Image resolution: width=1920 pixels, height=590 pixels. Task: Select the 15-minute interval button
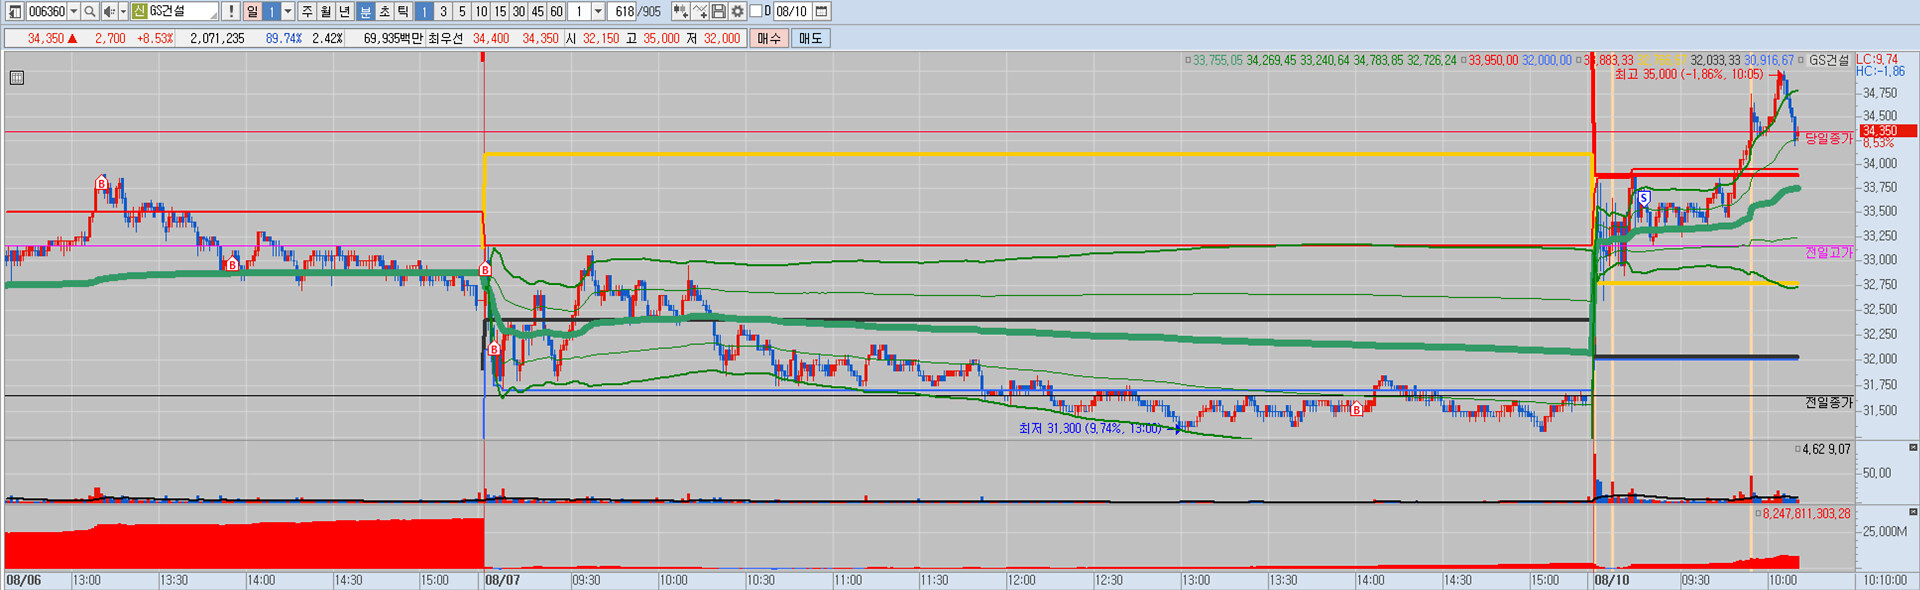(x=500, y=11)
